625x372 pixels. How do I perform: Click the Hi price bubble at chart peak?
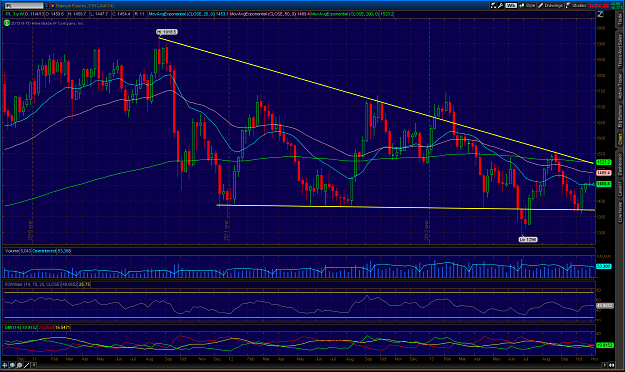coord(167,32)
